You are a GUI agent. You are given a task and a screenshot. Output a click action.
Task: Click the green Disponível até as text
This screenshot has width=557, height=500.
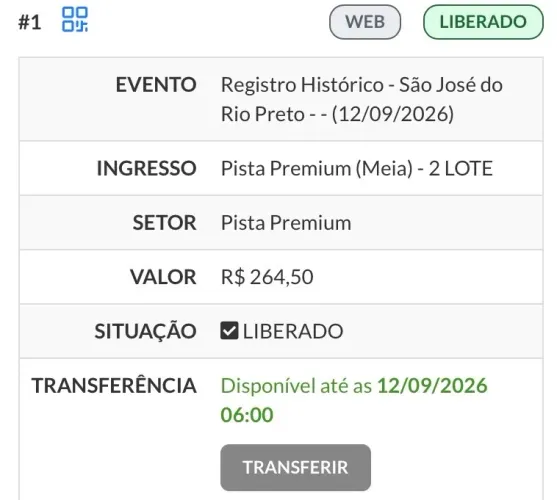(296, 386)
